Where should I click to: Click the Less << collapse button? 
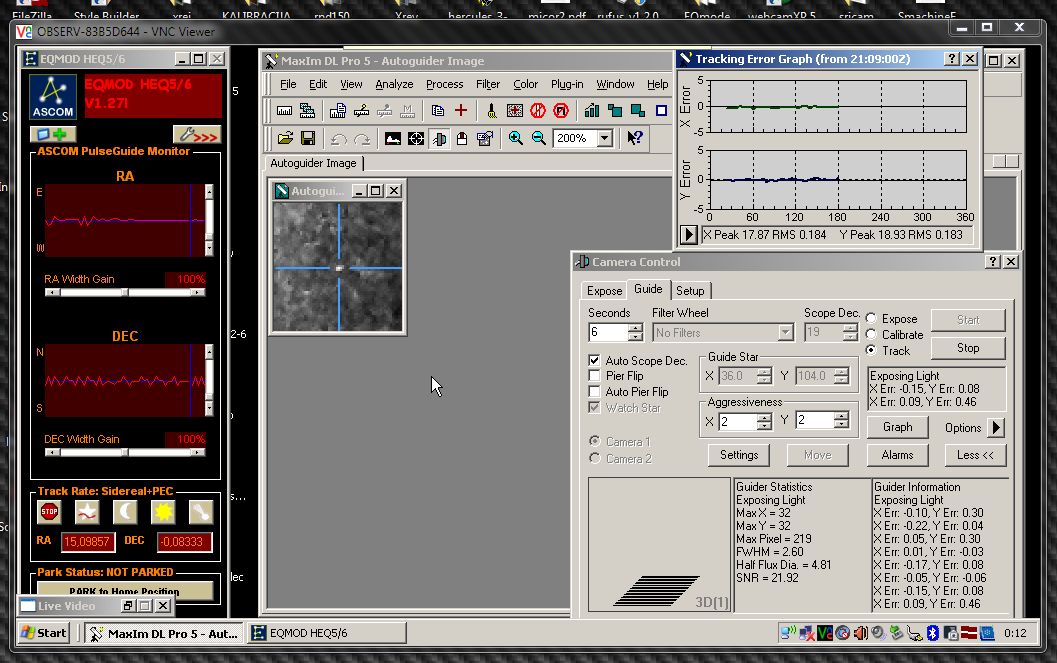click(974, 455)
